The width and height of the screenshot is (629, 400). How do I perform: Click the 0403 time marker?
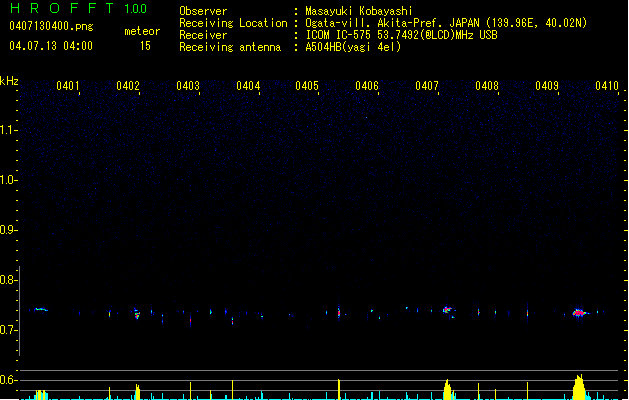188,86
